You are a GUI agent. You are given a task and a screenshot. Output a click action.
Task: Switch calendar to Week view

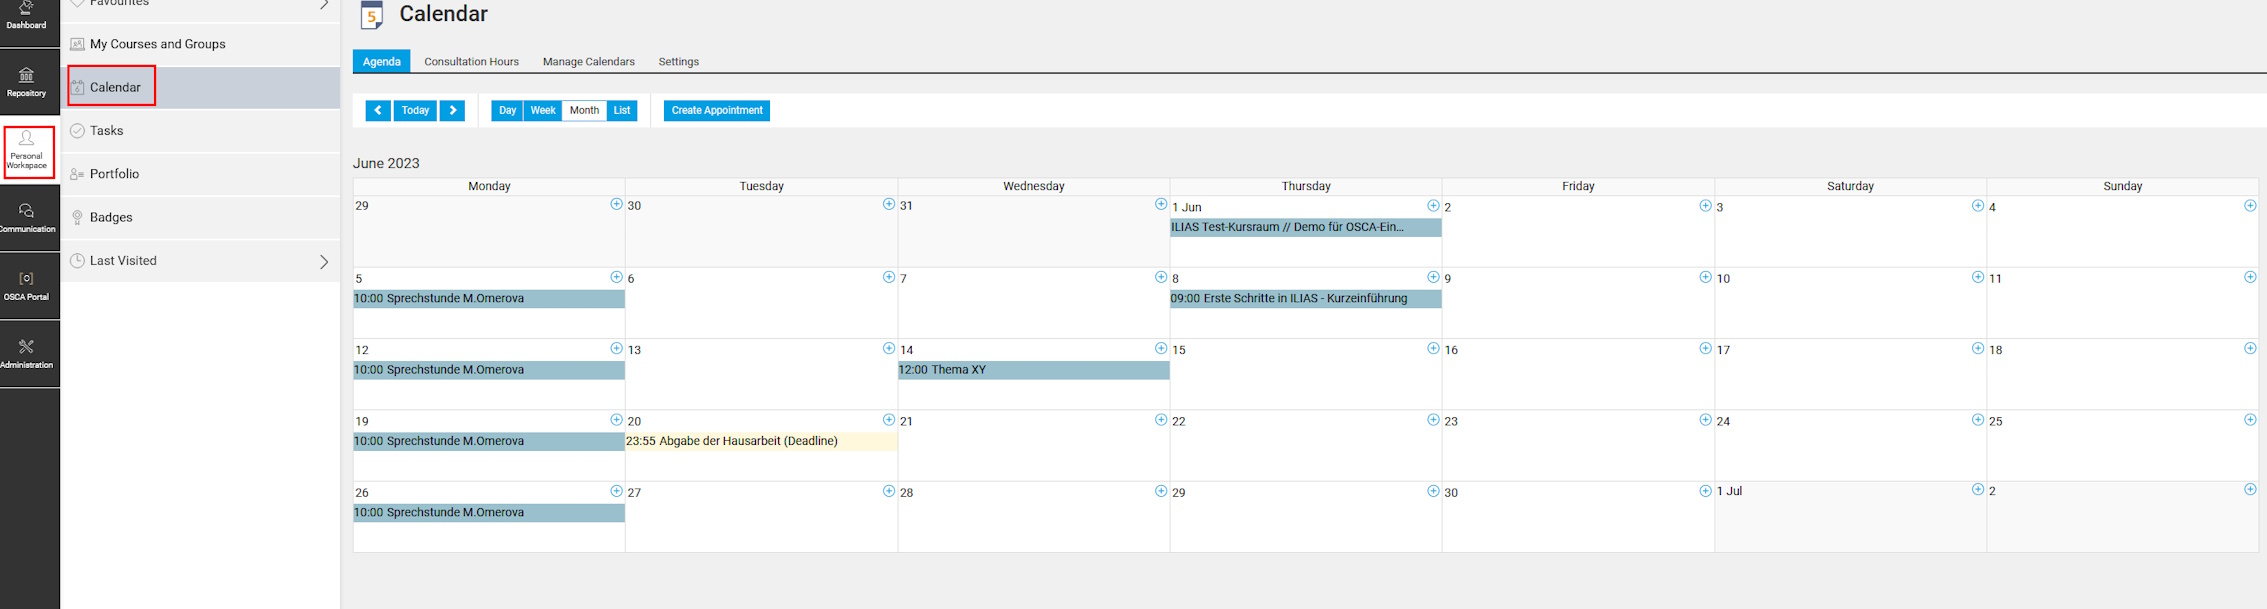coord(543,111)
